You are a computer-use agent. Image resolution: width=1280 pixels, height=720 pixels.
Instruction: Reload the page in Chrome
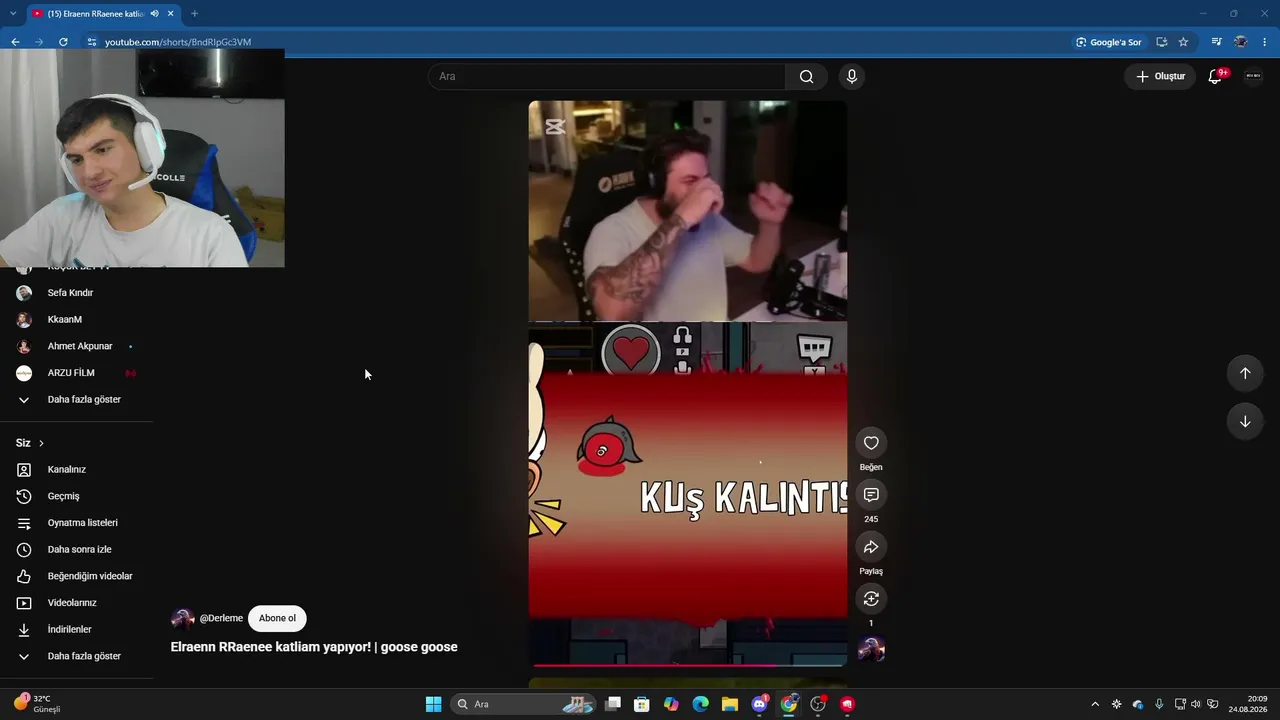(x=63, y=42)
